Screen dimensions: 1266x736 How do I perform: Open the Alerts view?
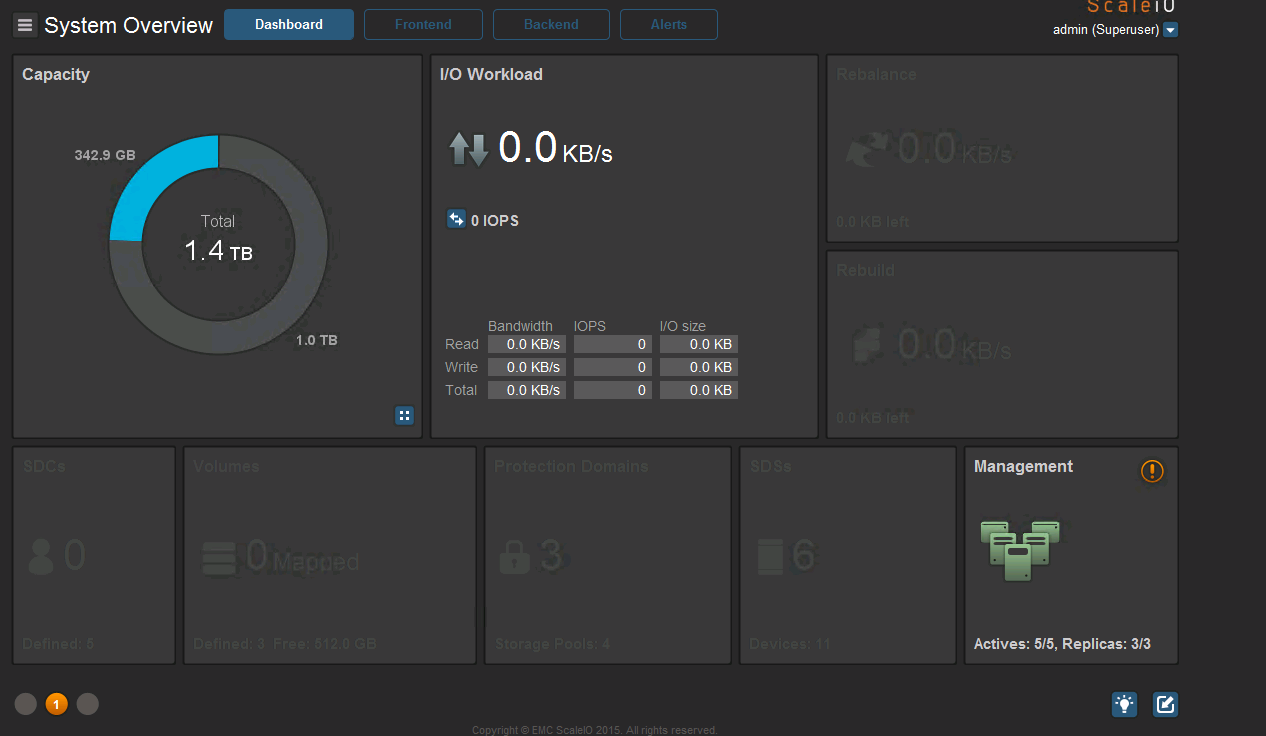coord(668,24)
